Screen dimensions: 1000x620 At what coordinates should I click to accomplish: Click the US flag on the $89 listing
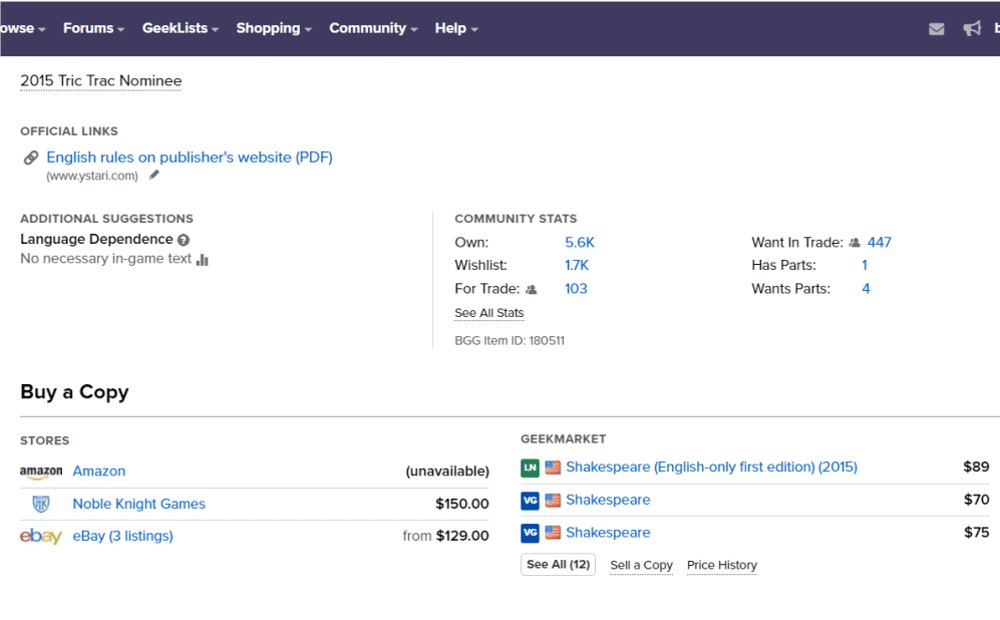coord(553,468)
